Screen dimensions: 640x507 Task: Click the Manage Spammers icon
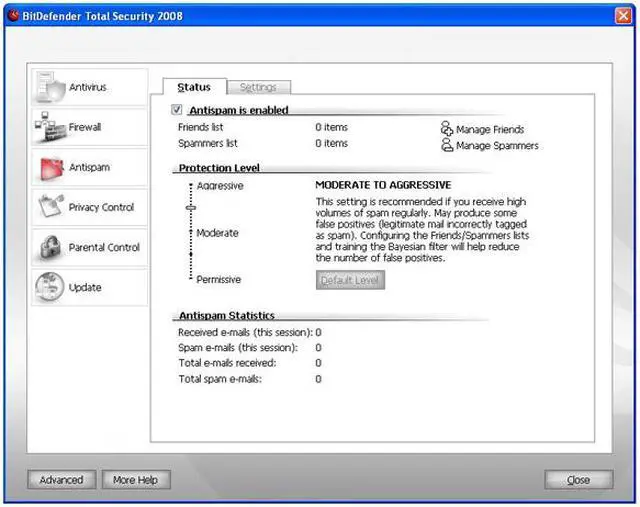[x=446, y=146]
